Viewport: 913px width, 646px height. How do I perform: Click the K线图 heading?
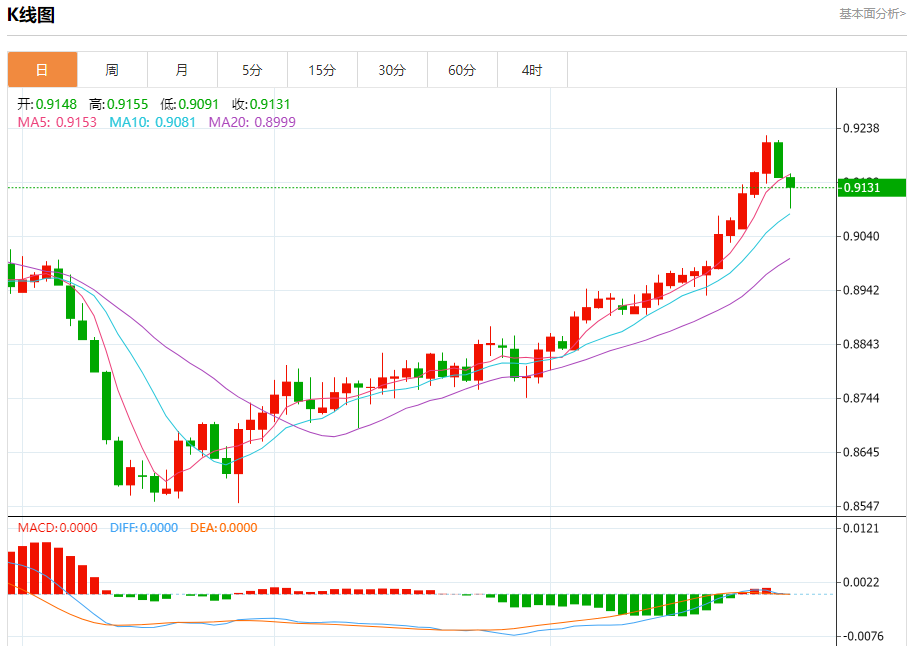31,15
